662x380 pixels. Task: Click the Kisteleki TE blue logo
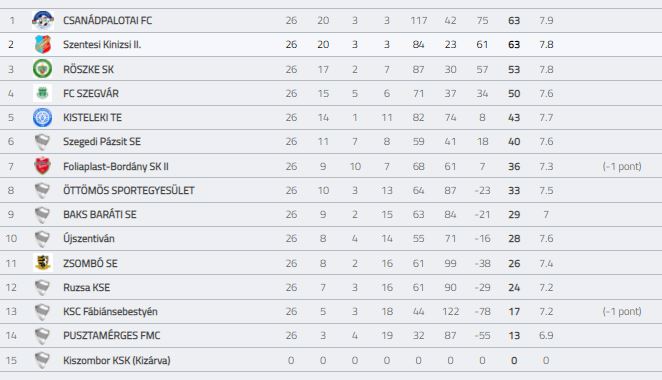(x=43, y=117)
